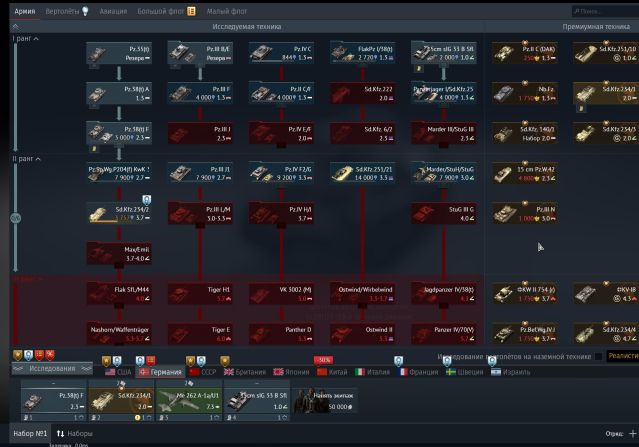Toggle aircraft research on ground vehicles checkbox

coord(599,355)
